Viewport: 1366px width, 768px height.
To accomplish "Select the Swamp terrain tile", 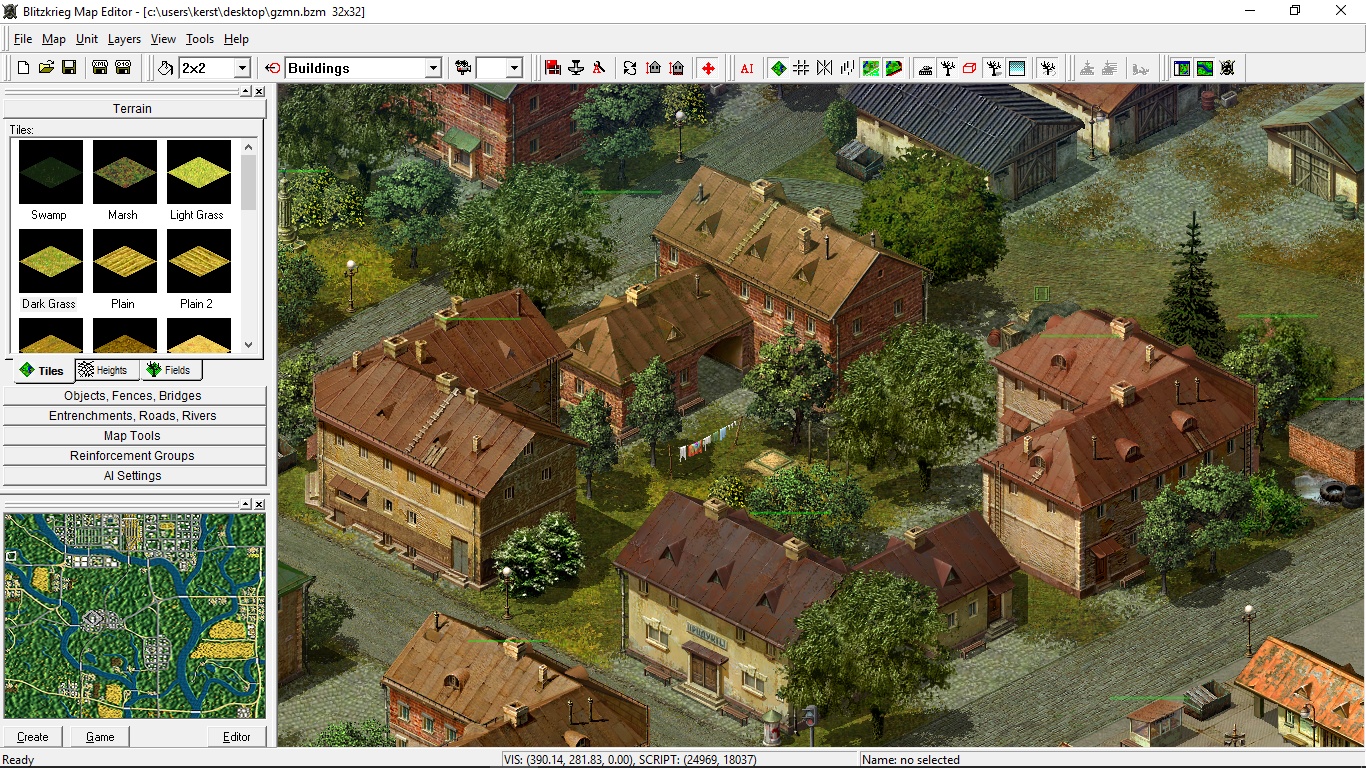I will tap(50, 180).
